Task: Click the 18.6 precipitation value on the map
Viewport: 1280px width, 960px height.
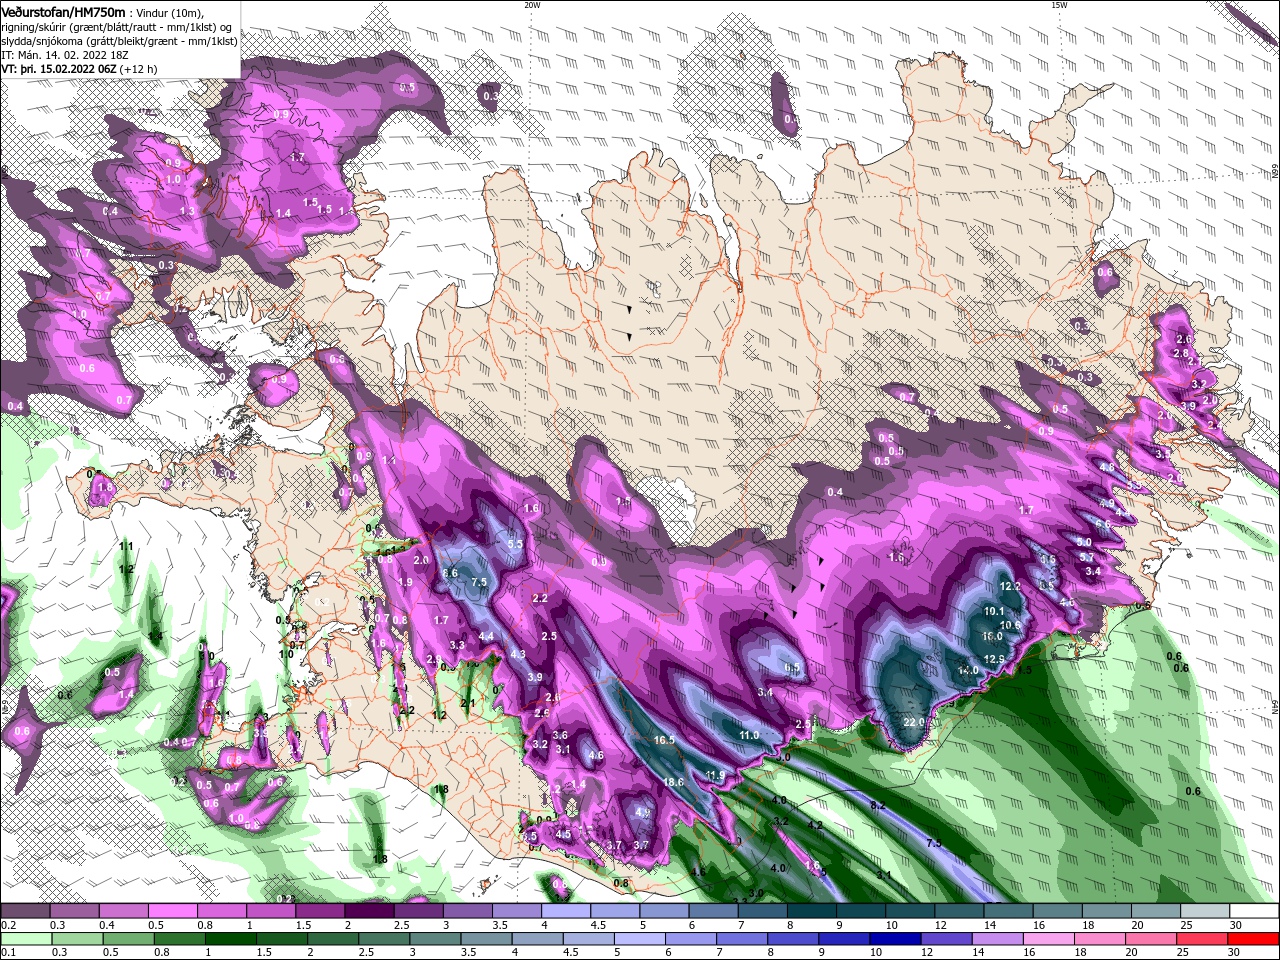Action: pos(673,782)
